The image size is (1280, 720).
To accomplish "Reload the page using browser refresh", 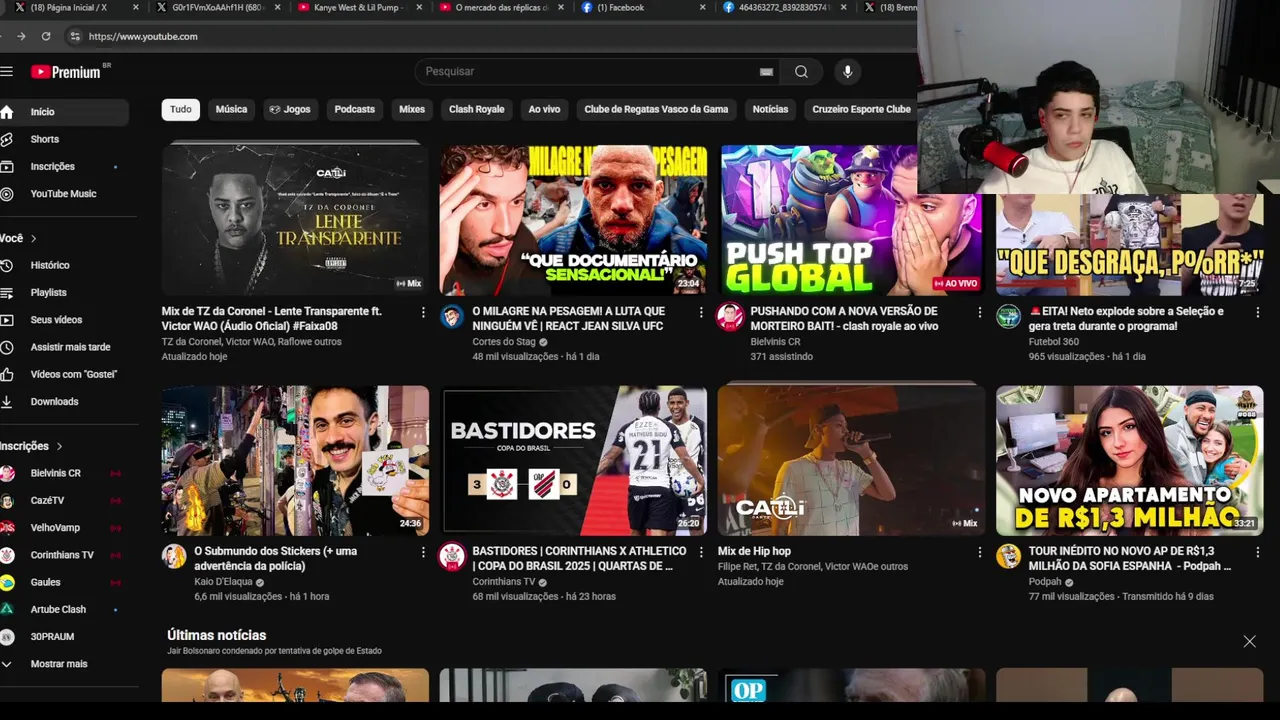I will coord(46,36).
